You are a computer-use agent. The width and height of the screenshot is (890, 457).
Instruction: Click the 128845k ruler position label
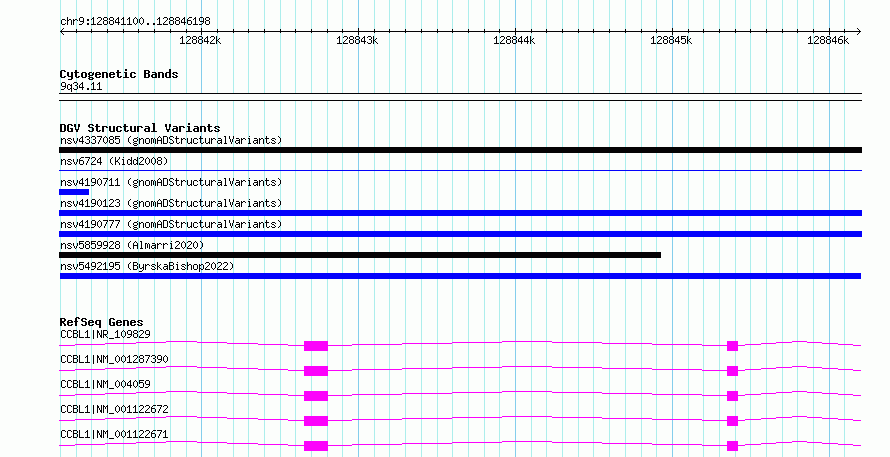(x=671, y=40)
